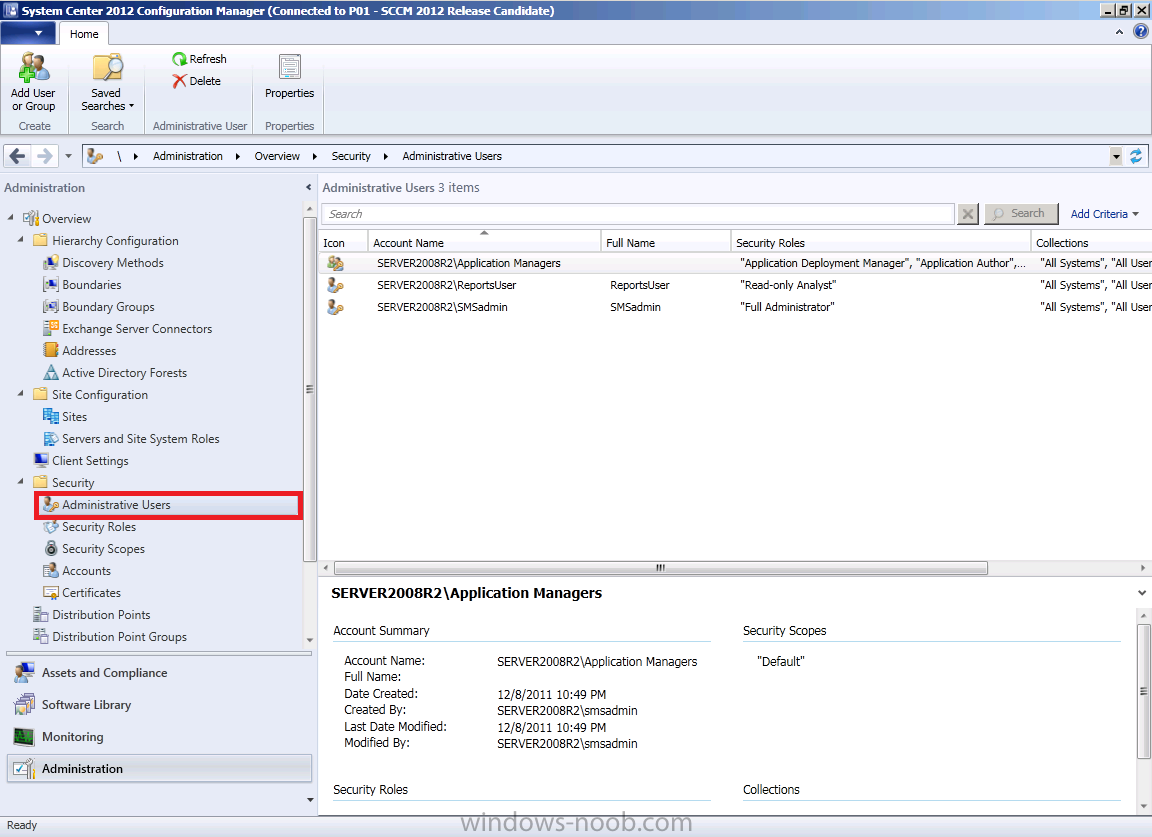Switch to Assets and Compliance workspace
Image resolution: width=1152 pixels, height=837 pixels.
pyautogui.click(x=159, y=673)
